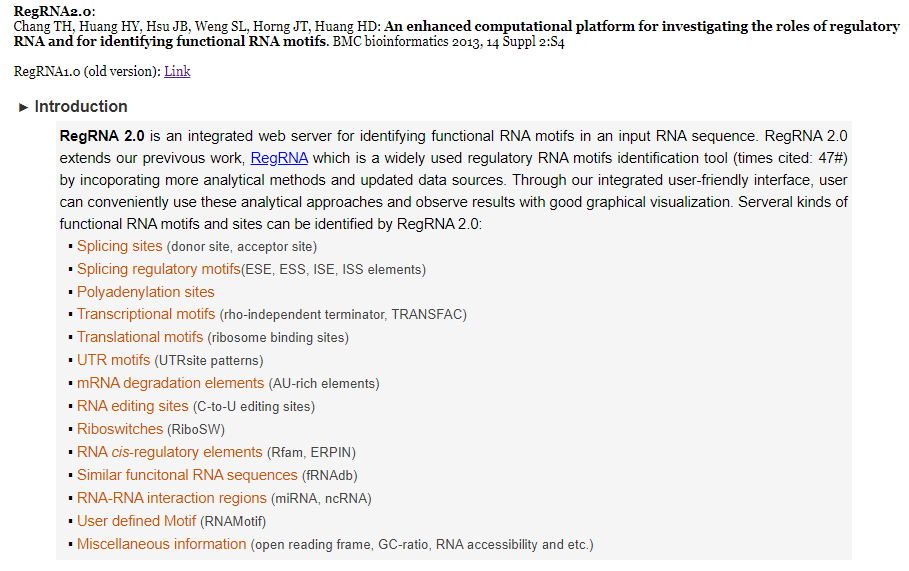Open RNA-RNA interaction regions entry

(171, 498)
